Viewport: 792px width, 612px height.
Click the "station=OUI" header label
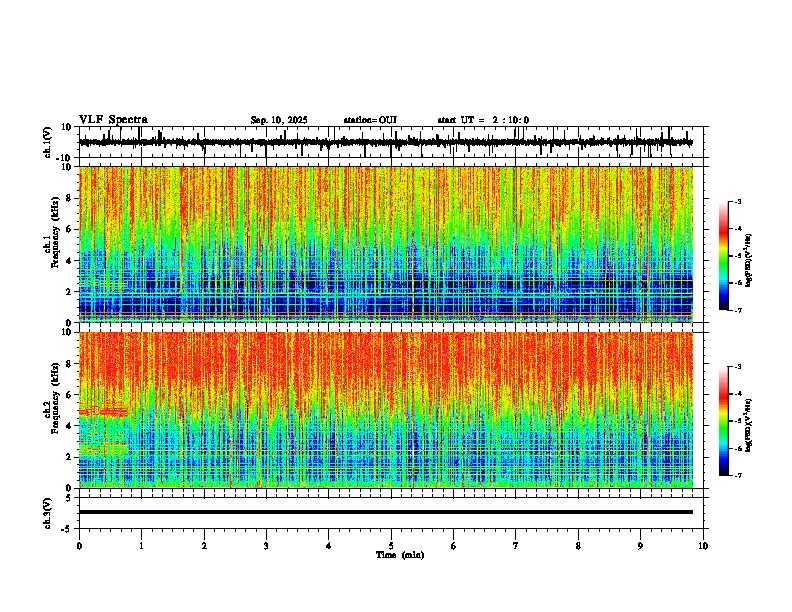[370, 120]
